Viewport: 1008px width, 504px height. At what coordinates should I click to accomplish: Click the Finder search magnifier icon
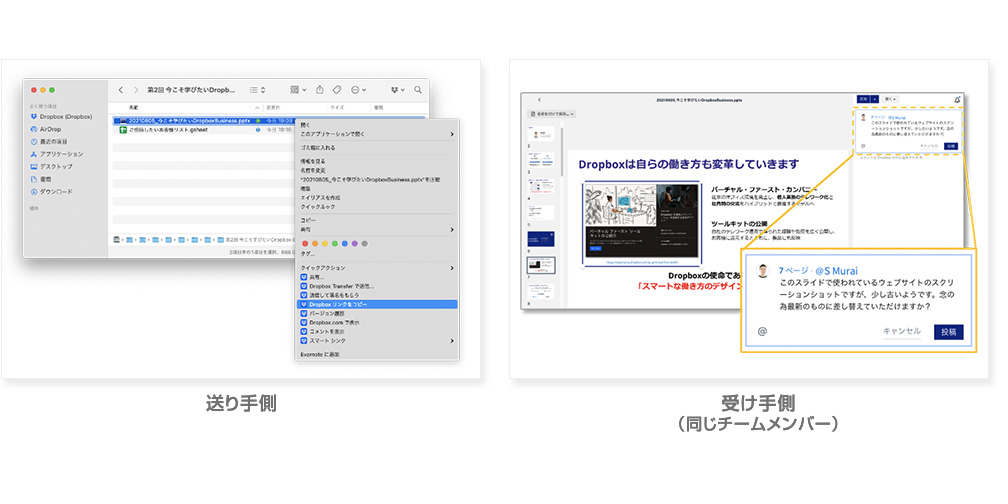click(417, 89)
